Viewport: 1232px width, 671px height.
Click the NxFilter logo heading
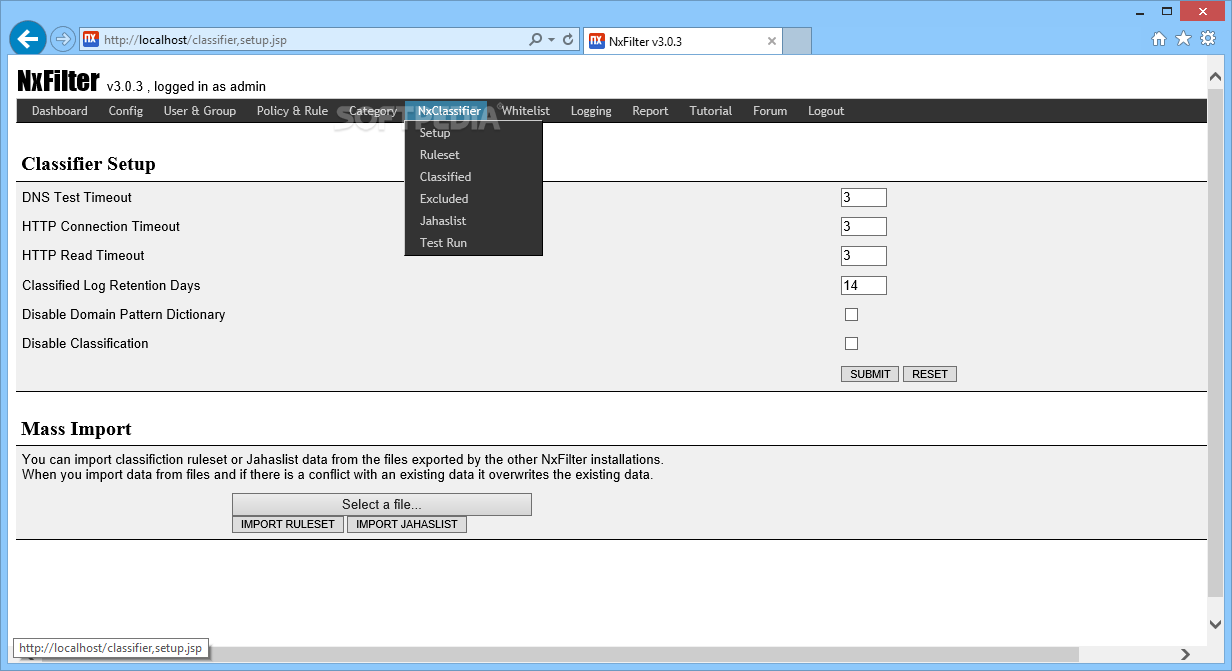[x=58, y=80]
